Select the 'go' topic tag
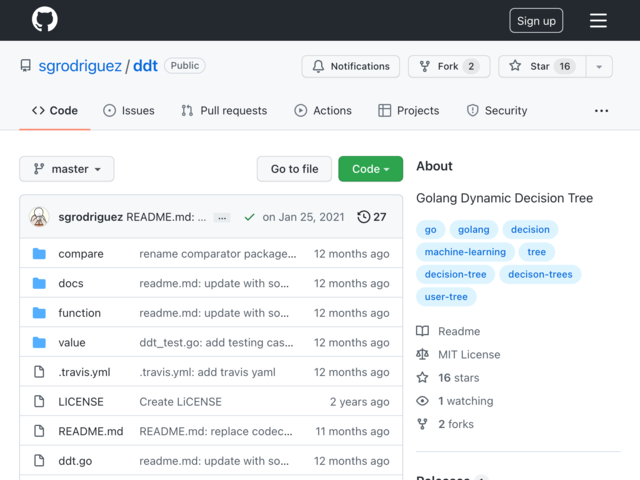This screenshot has height=480, width=640. click(430, 229)
